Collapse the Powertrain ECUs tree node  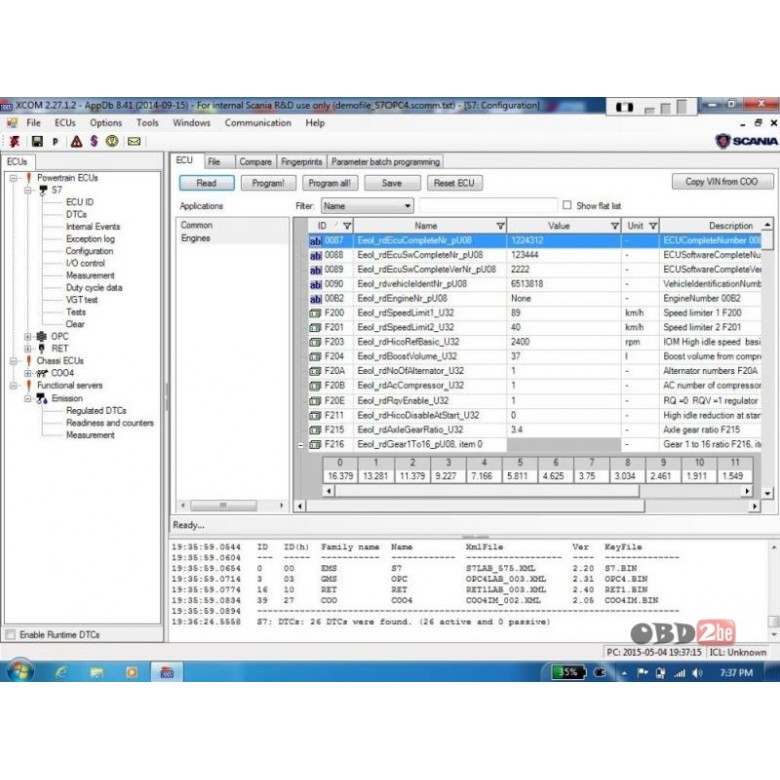point(14,178)
